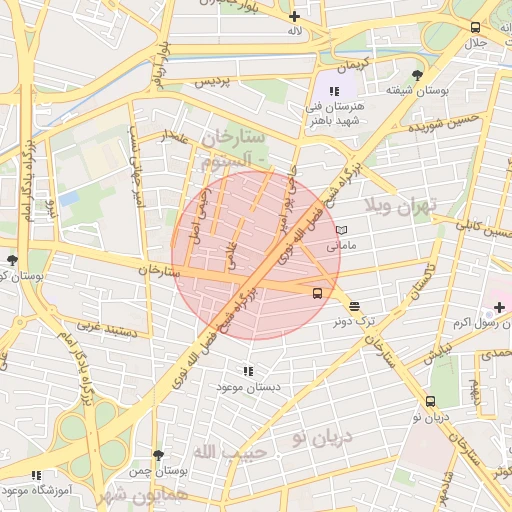
Task: Click the حبیب الله neighborhood label
Action: tap(230, 452)
